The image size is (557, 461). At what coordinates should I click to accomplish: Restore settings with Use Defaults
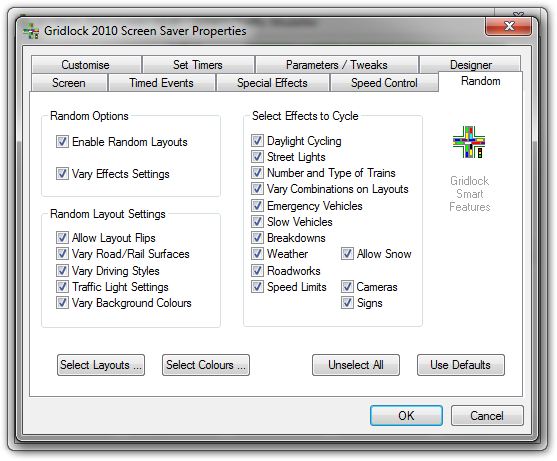[461, 365]
